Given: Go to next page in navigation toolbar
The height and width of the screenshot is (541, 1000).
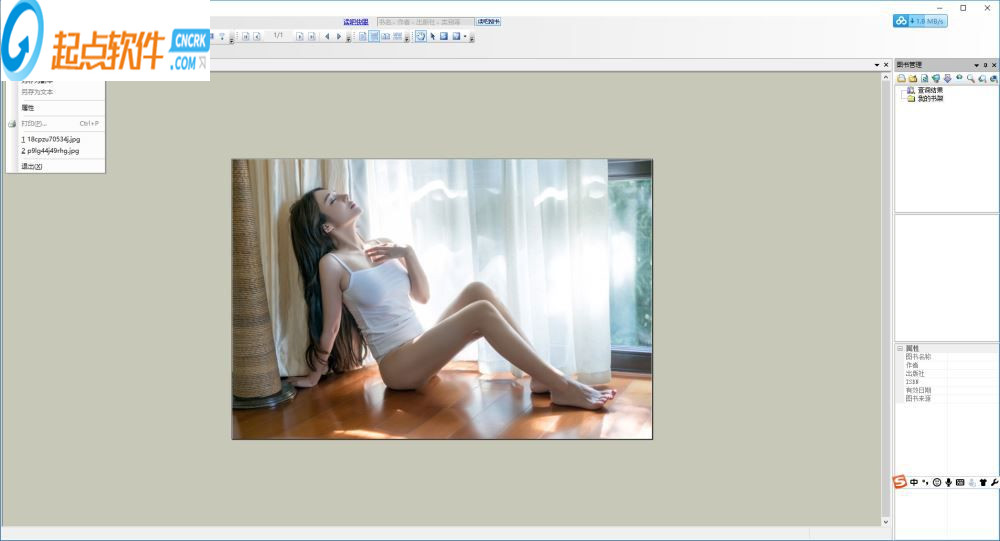Looking at the screenshot, I should 300,36.
